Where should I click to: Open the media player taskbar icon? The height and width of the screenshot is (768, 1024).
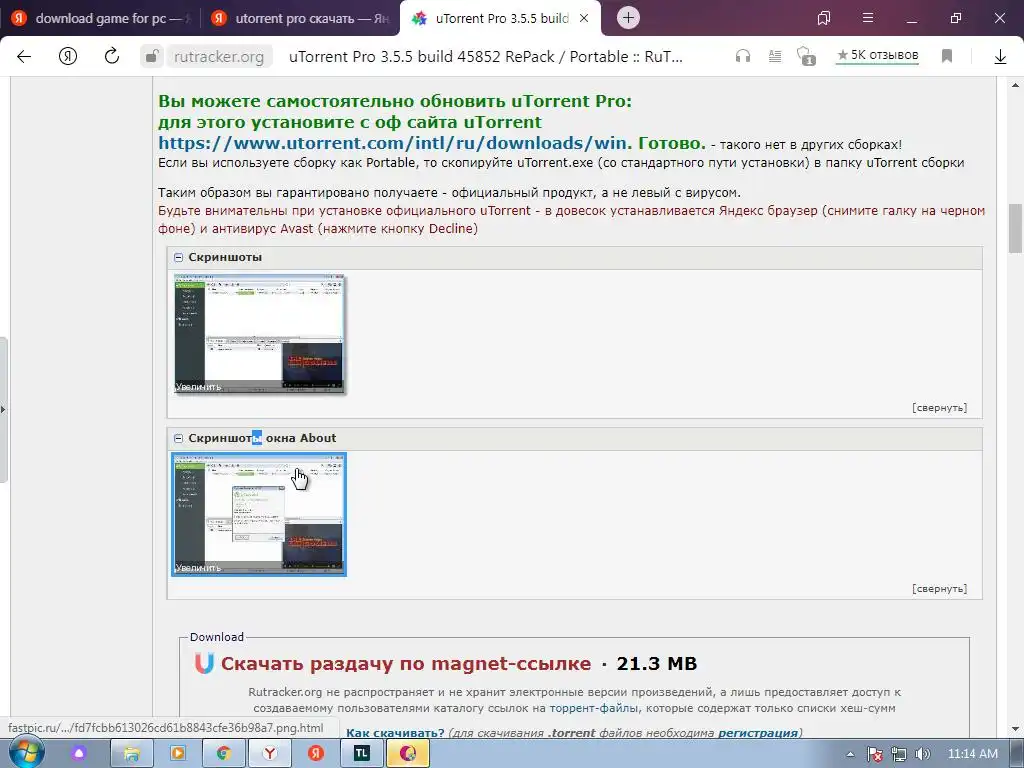pos(177,753)
